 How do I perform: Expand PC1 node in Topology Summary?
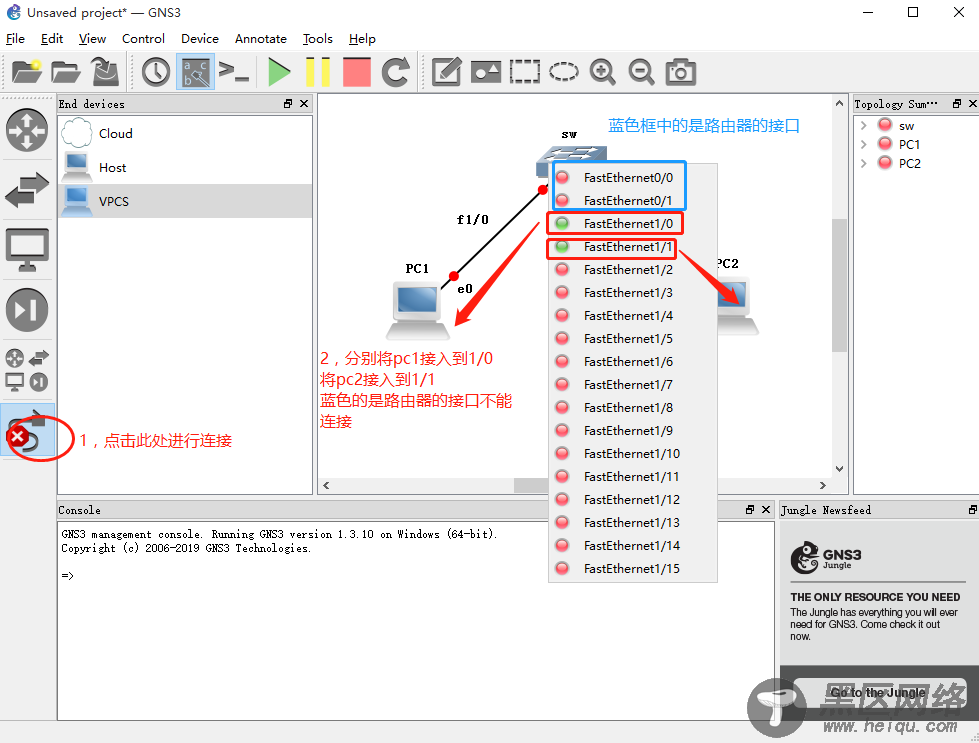[x=863, y=144]
